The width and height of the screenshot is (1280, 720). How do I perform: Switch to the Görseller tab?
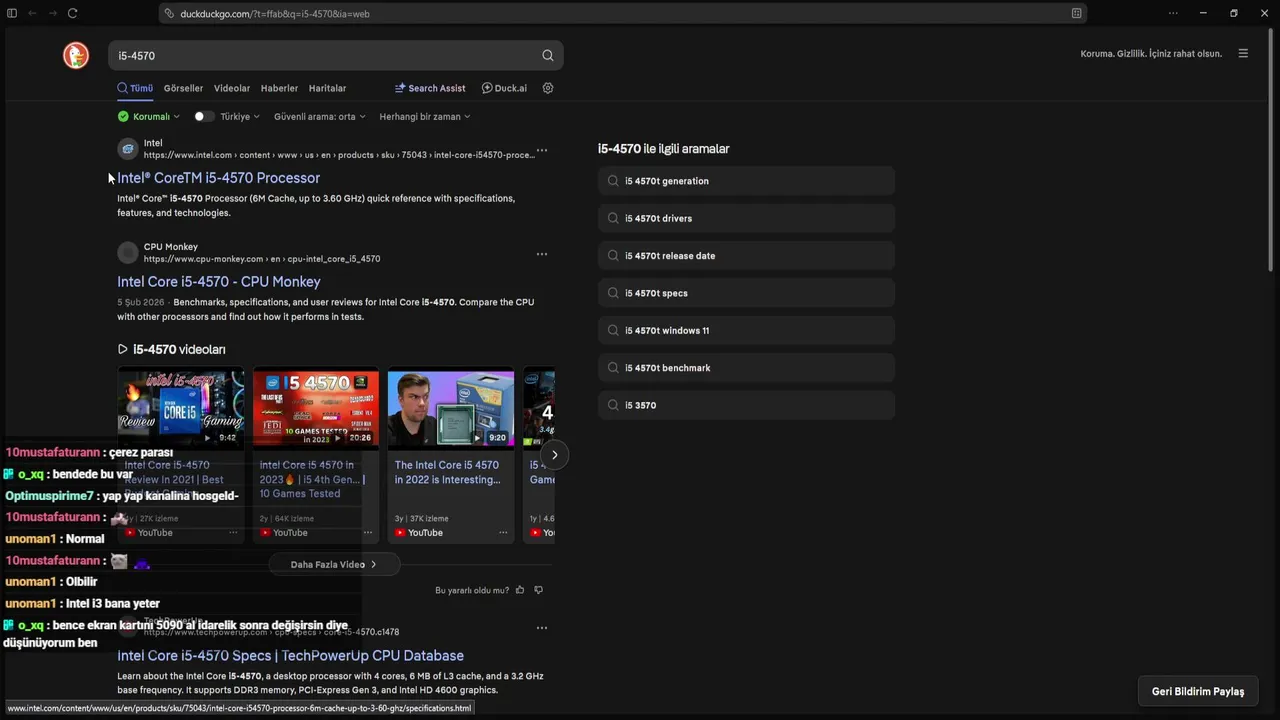183,88
